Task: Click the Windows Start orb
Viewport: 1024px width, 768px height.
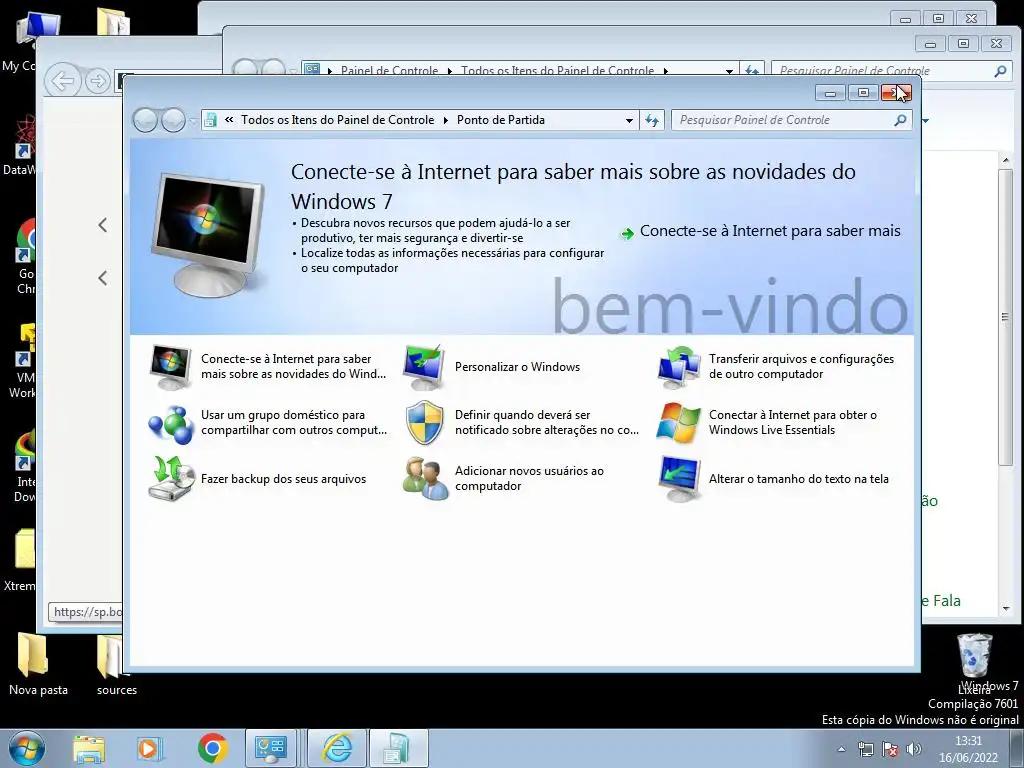Action: point(26,748)
